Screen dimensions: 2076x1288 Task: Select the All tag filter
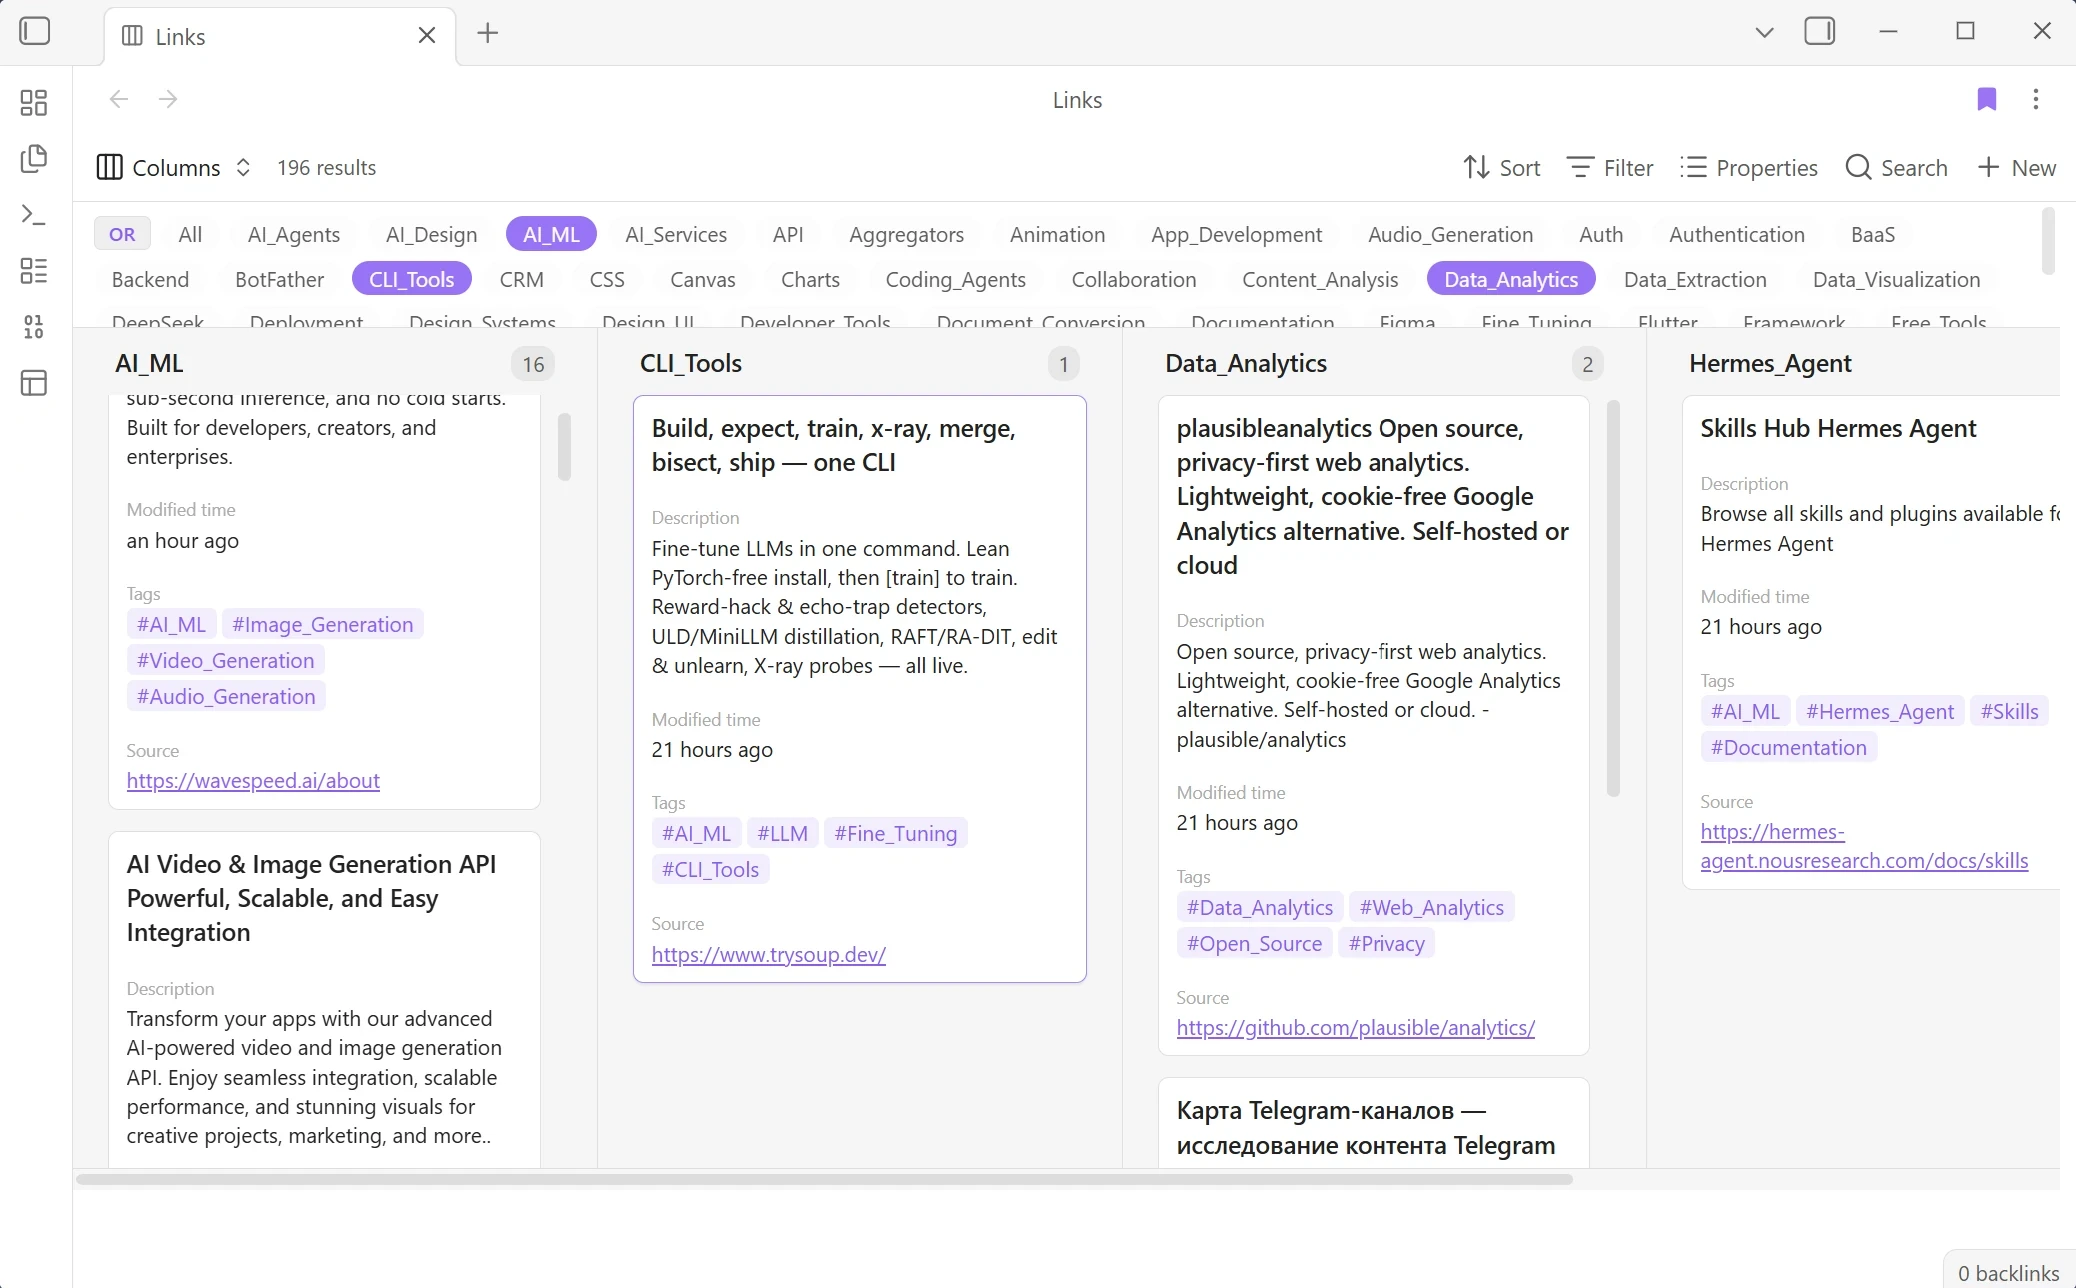190,234
